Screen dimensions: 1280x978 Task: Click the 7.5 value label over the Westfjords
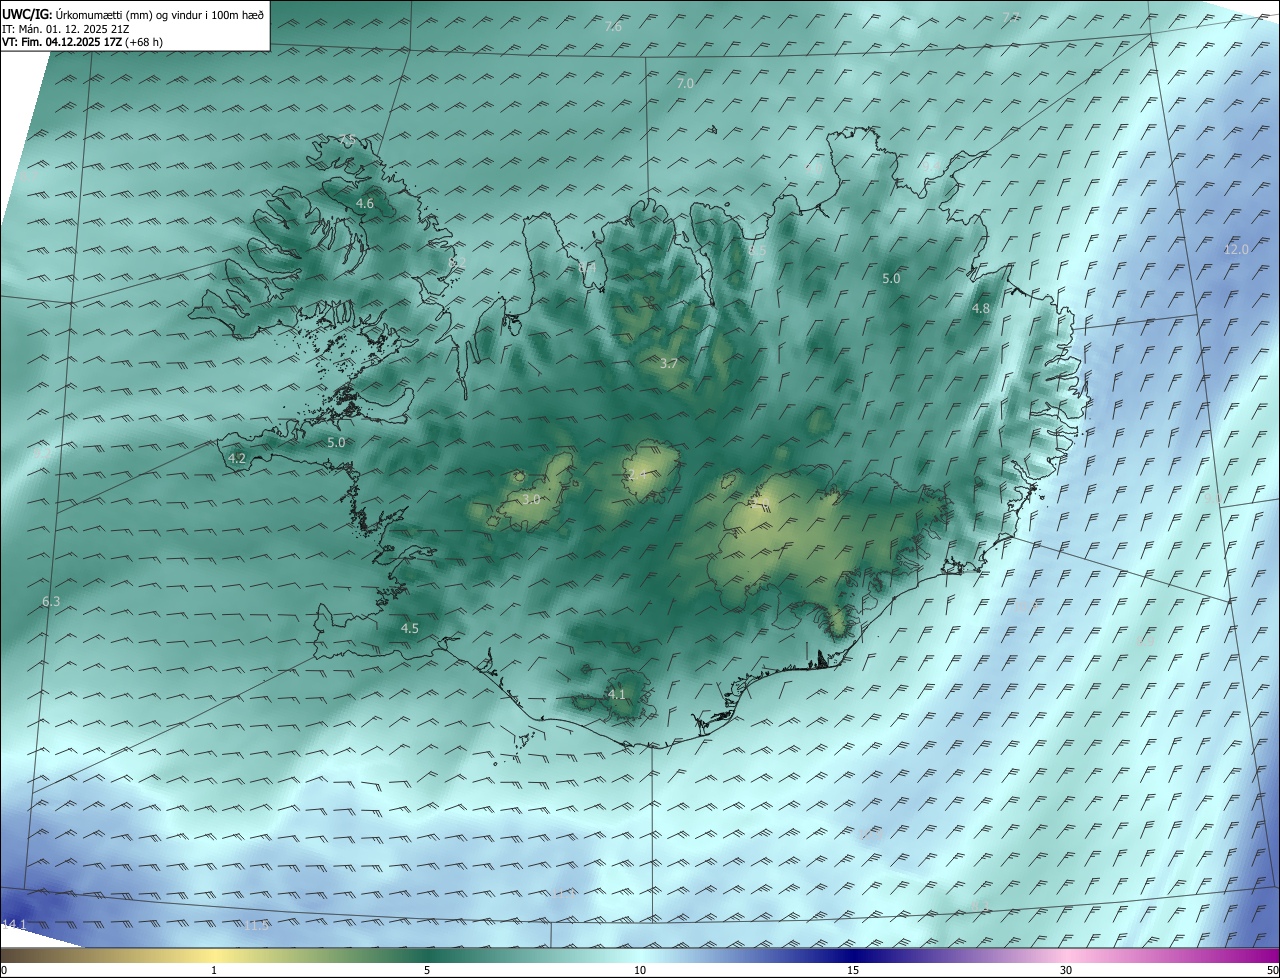[346, 140]
